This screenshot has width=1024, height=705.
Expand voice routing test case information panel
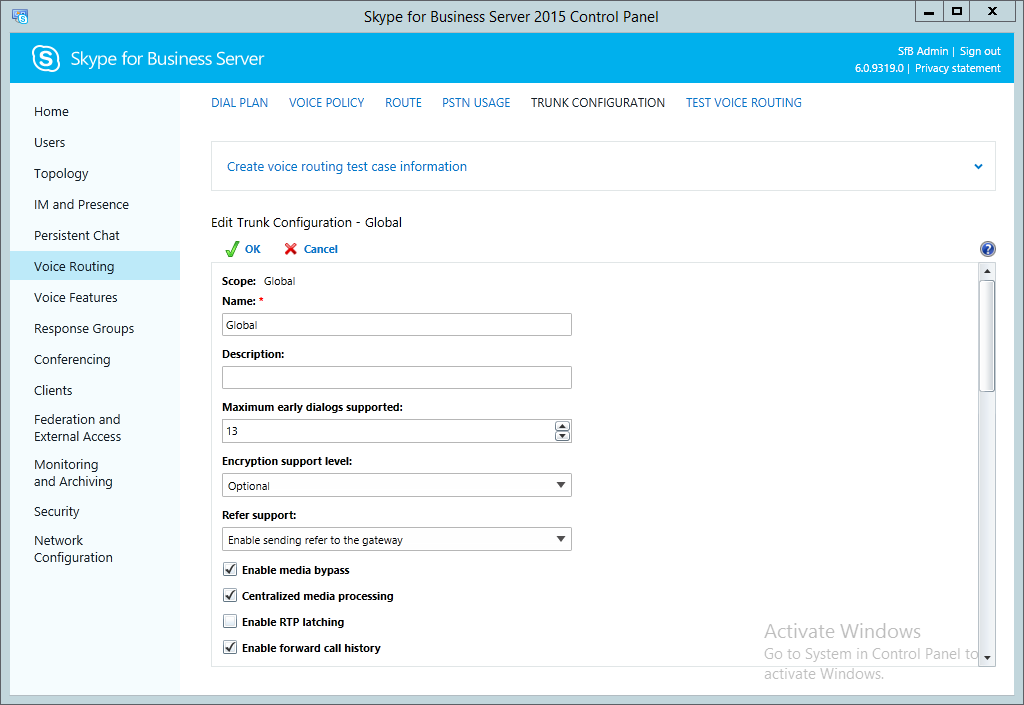click(x=978, y=167)
